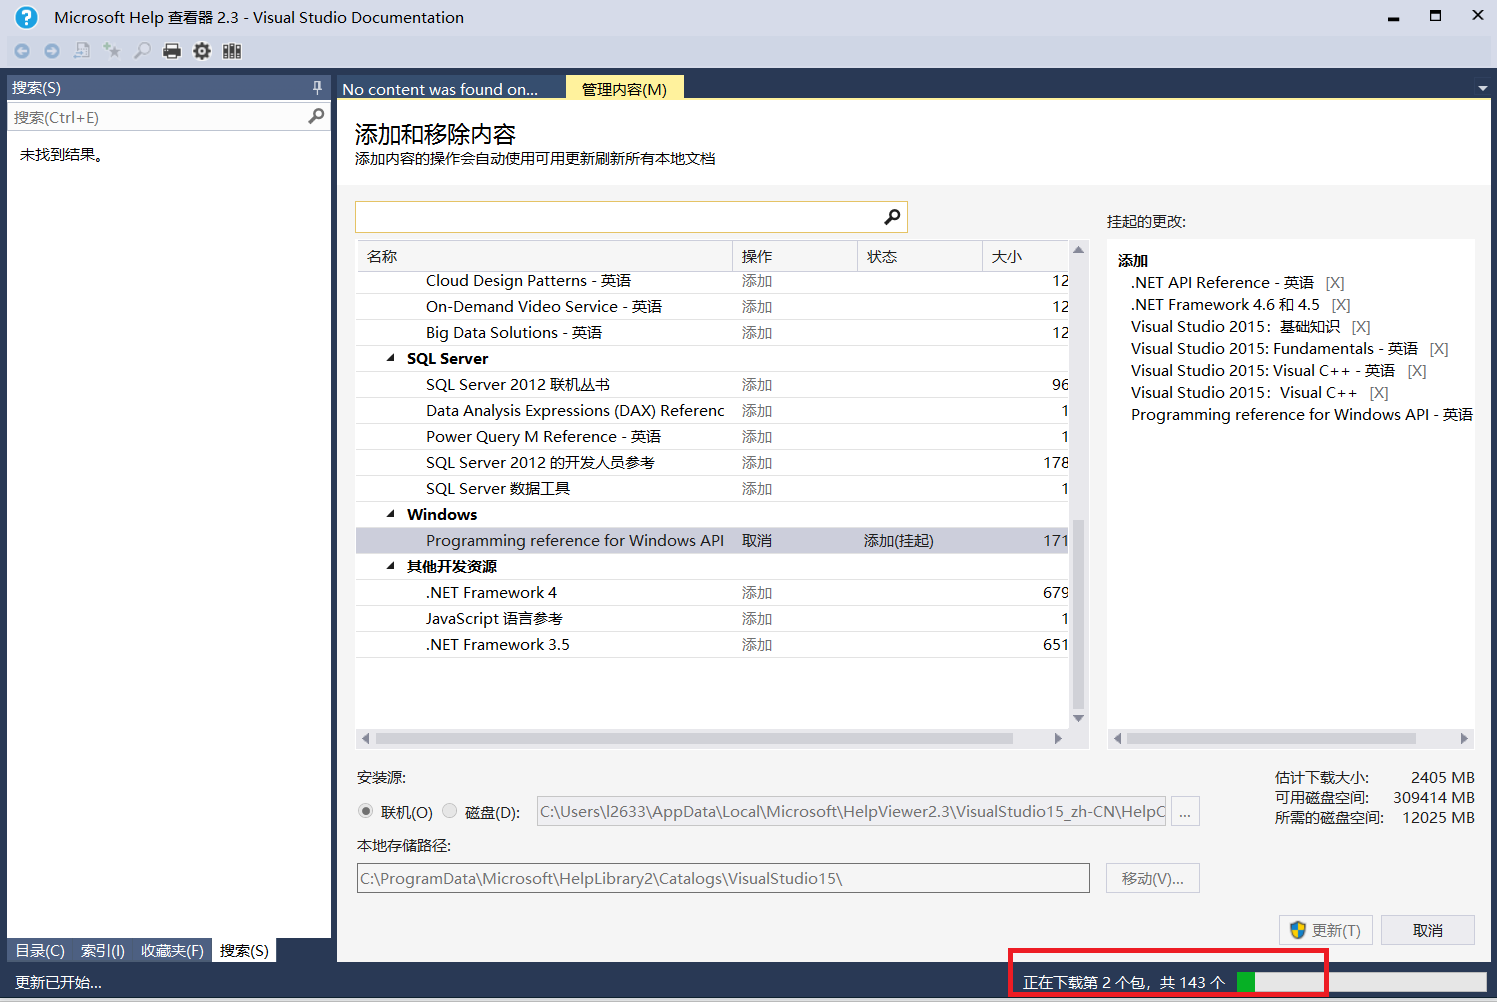This screenshot has height=1002, width=1497.
Task: Click magnifier icon in left search box
Action: (x=316, y=117)
